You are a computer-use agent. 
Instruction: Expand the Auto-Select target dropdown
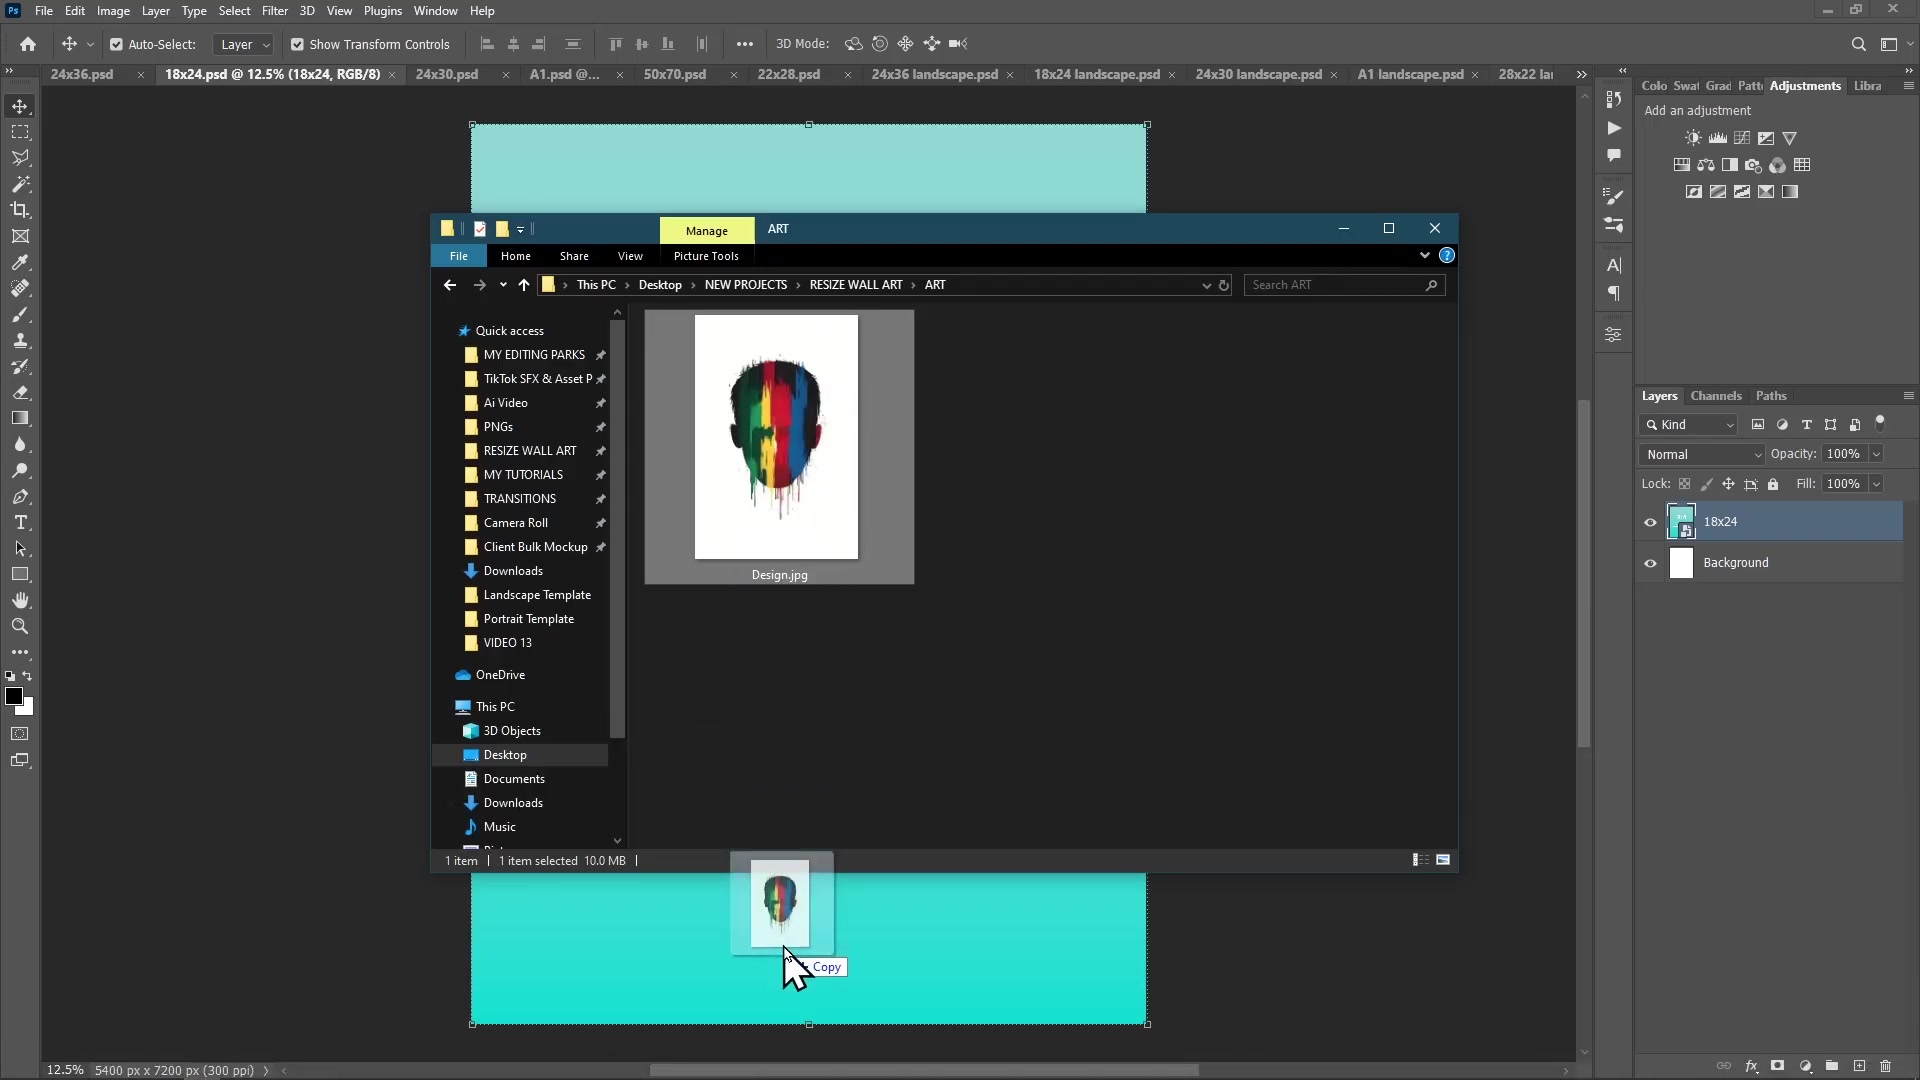(x=264, y=44)
